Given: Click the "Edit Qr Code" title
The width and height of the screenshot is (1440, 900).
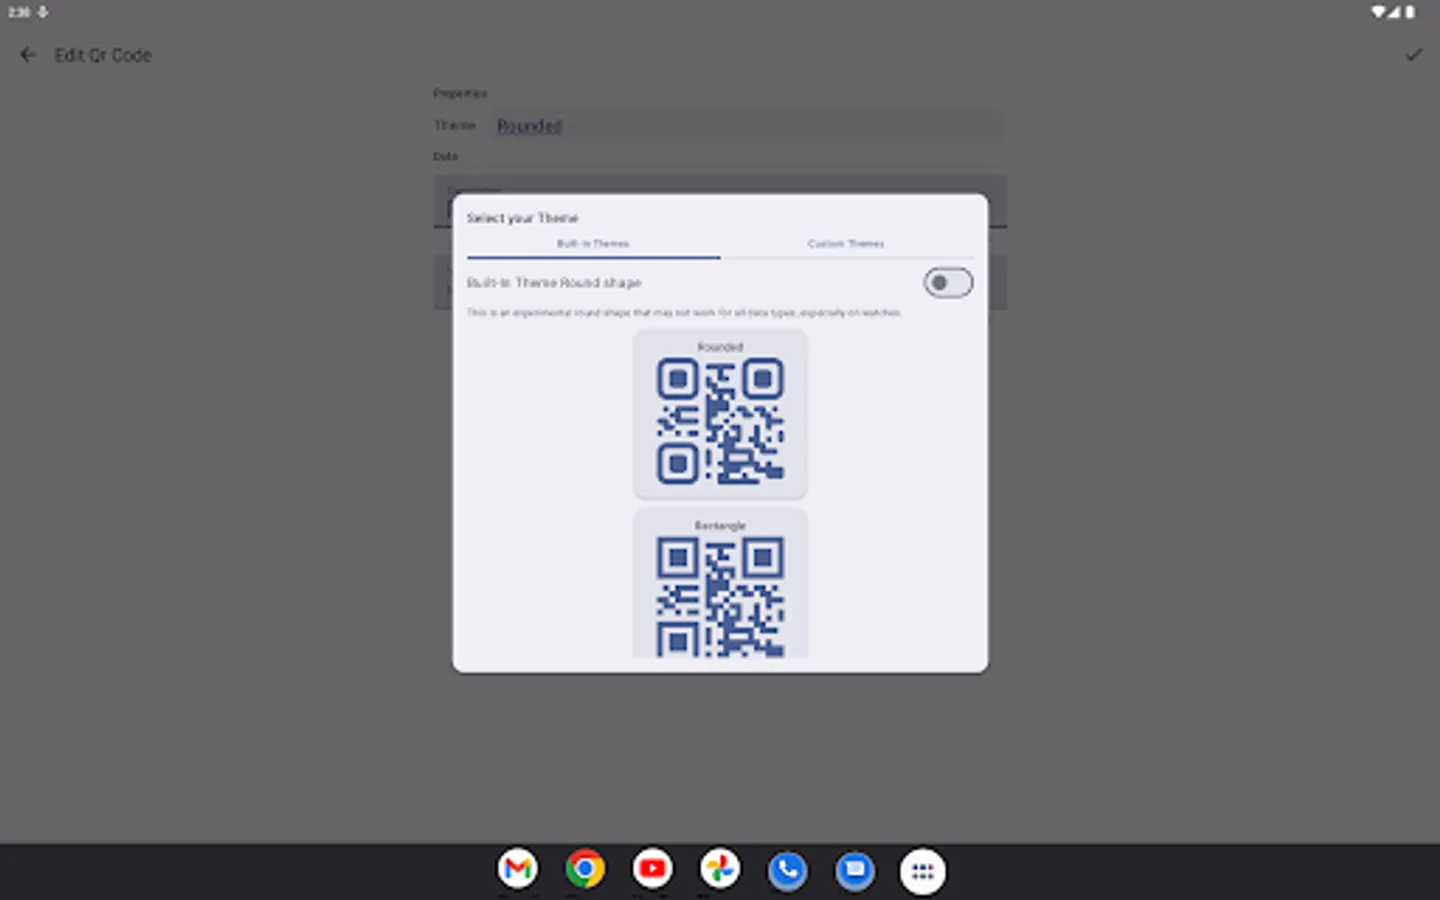Looking at the screenshot, I should [x=103, y=55].
